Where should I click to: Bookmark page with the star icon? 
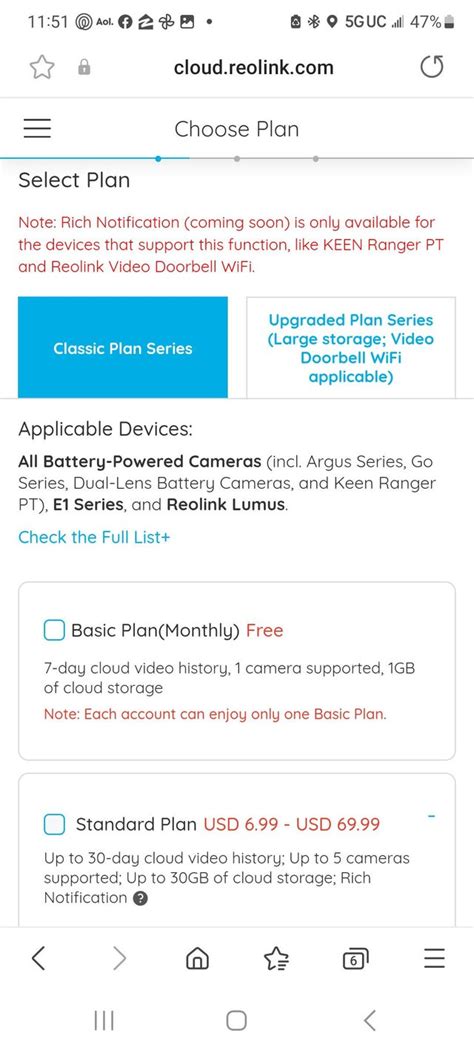[x=41, y=67]
